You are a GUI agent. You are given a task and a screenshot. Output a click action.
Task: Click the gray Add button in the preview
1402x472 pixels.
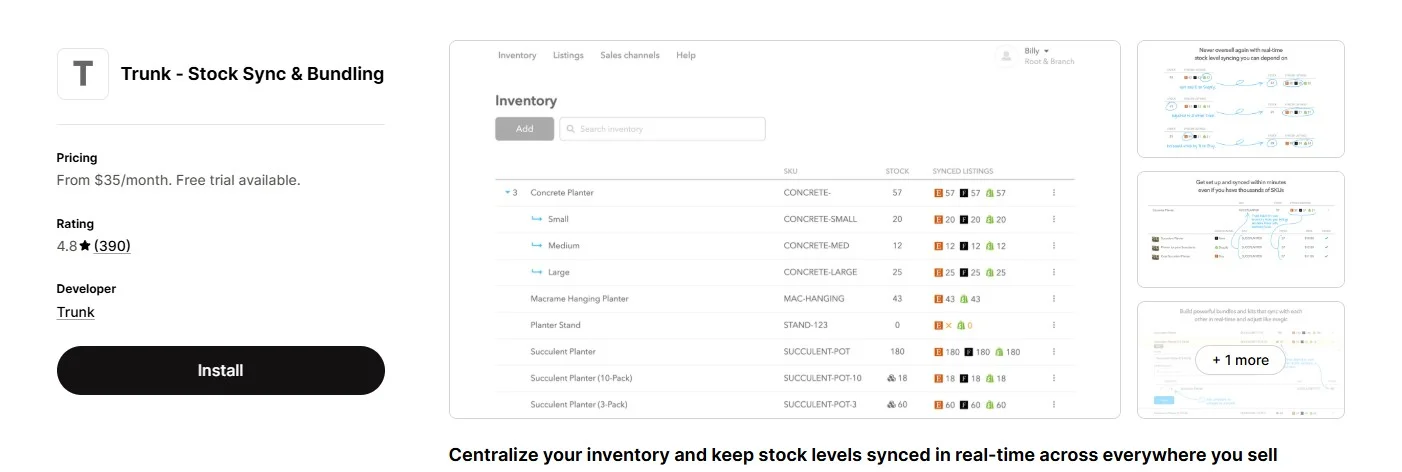coord(525,129)
